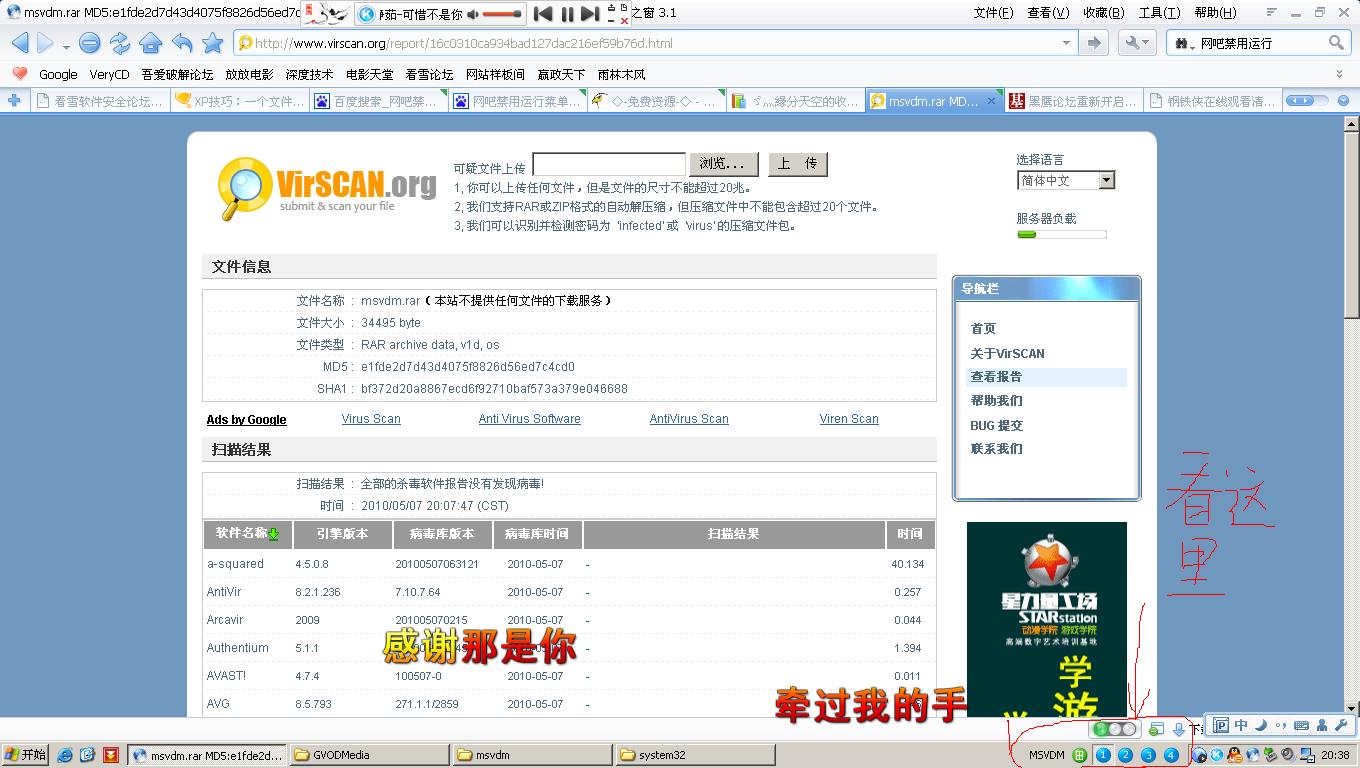Open 查看报告 navigation link
The width and height of the screenshot is (1360, 768).
click(996, 377)
